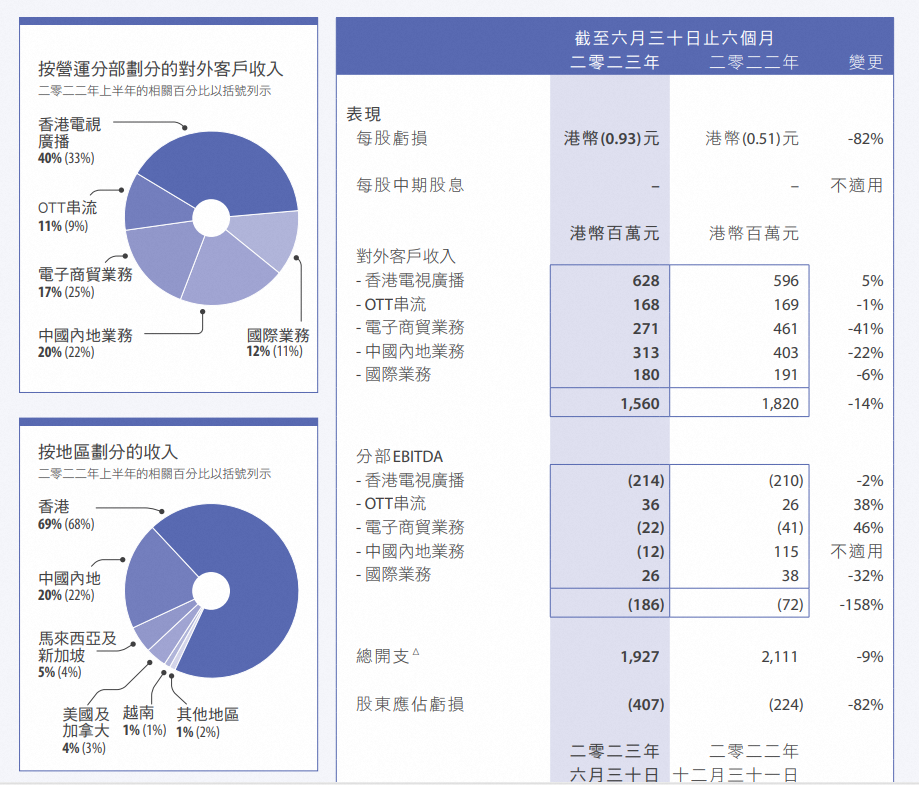Select the -158% EBITDA change value

862,605
